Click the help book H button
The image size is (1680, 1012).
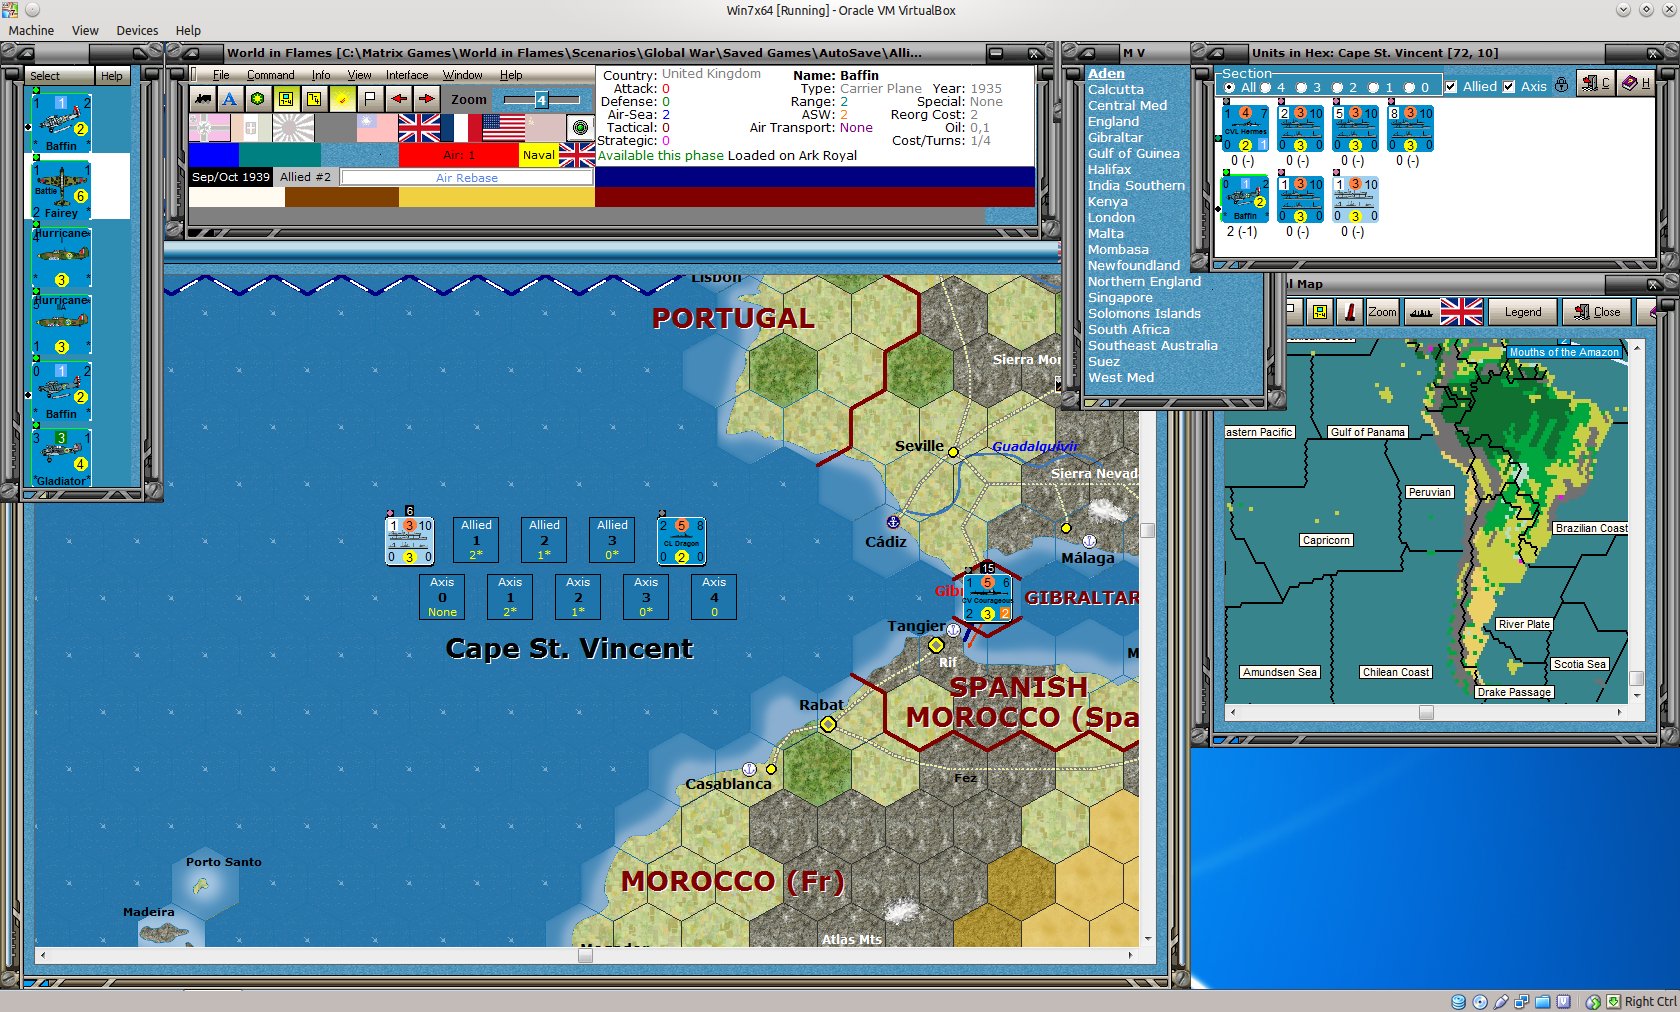coord(1636,83)
